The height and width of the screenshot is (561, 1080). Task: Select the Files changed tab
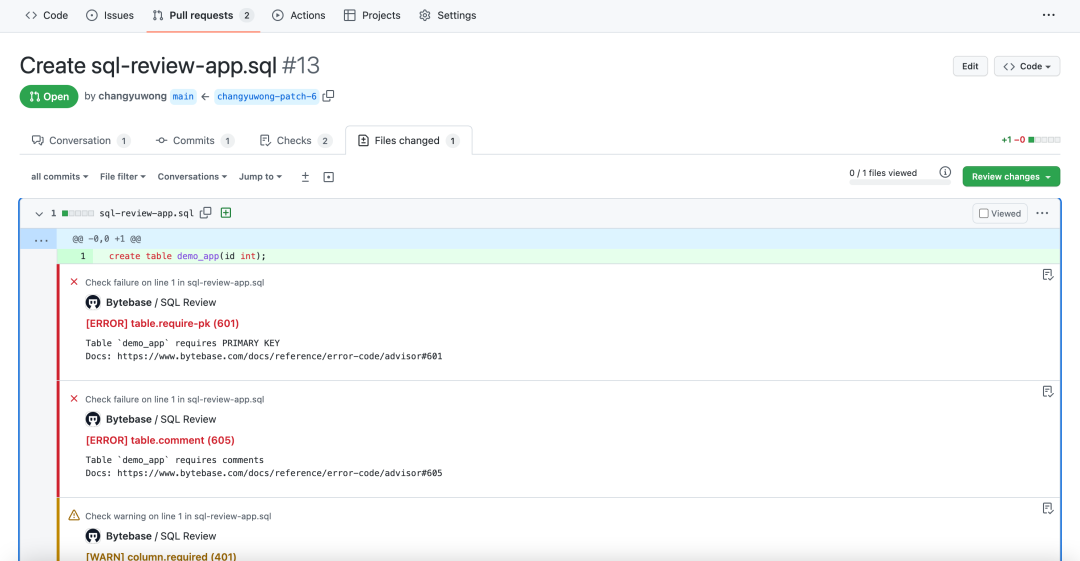pos(408,141)
